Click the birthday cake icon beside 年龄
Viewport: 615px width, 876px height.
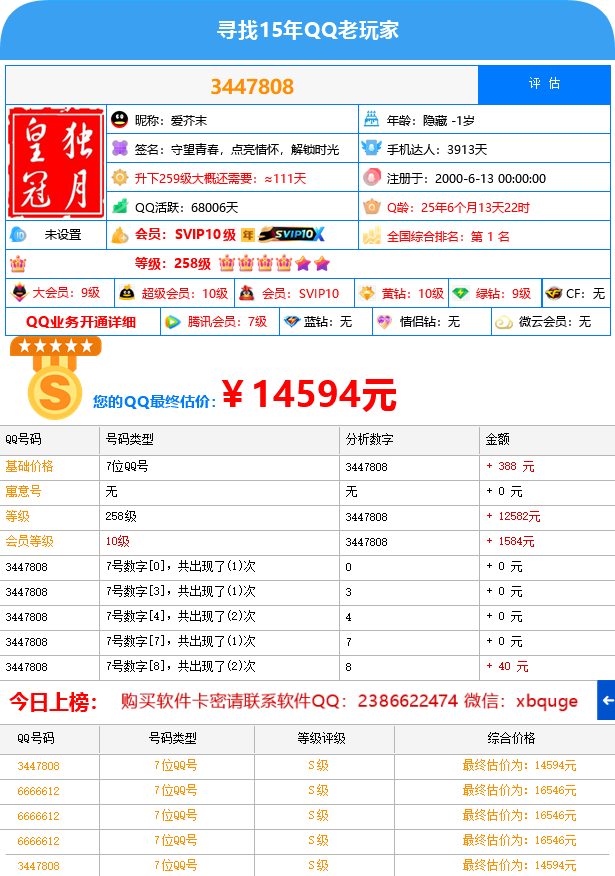[371, 119]
